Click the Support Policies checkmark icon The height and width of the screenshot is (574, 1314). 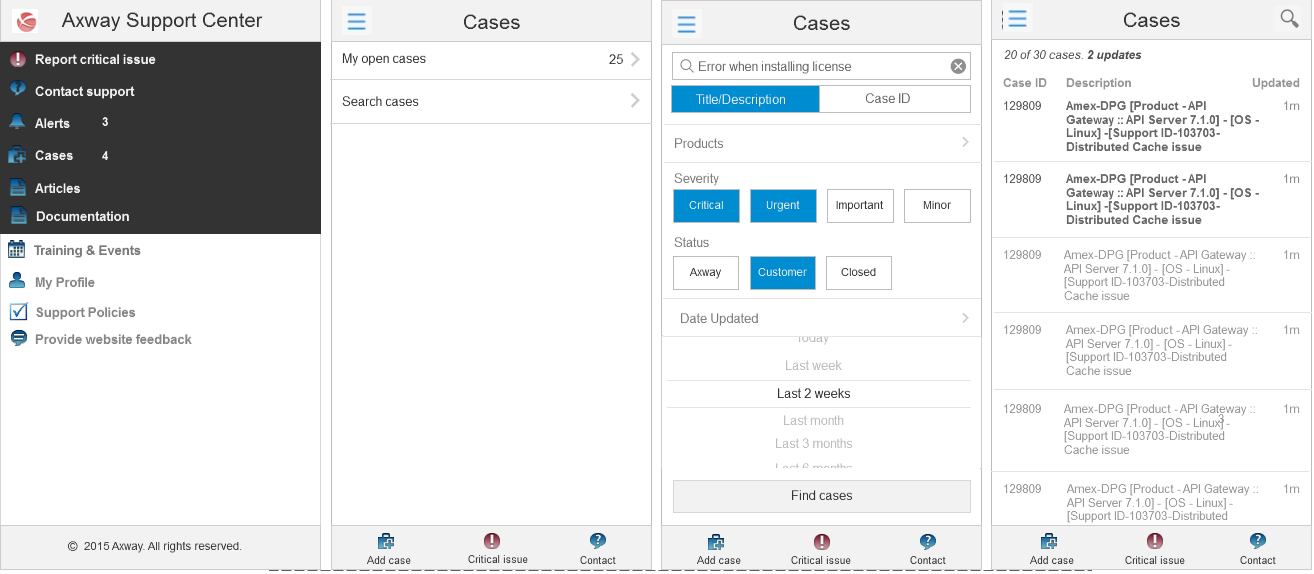[18, 312]
